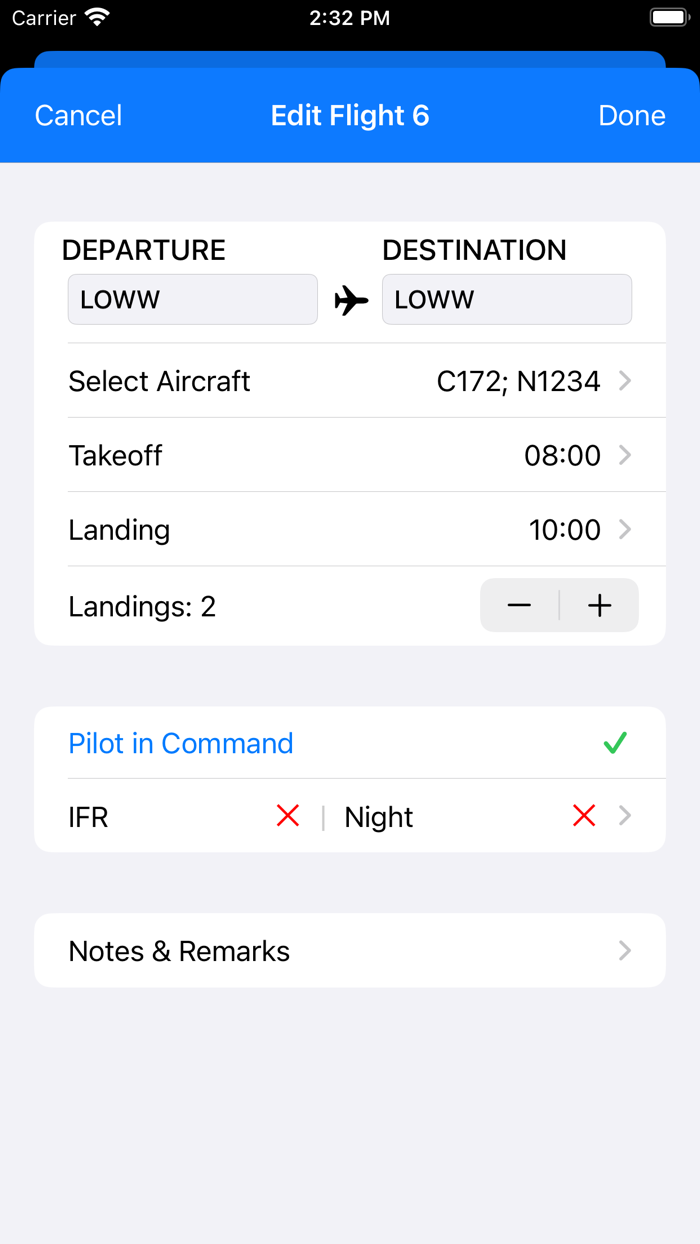Click the LOWW departure input field

[192, 299]
